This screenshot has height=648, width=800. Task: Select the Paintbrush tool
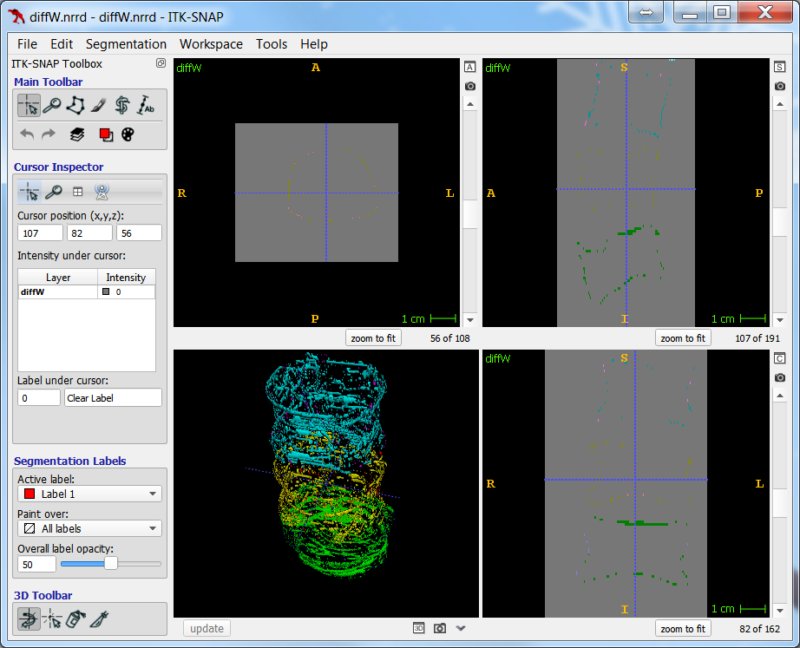(x=99, y=105)
